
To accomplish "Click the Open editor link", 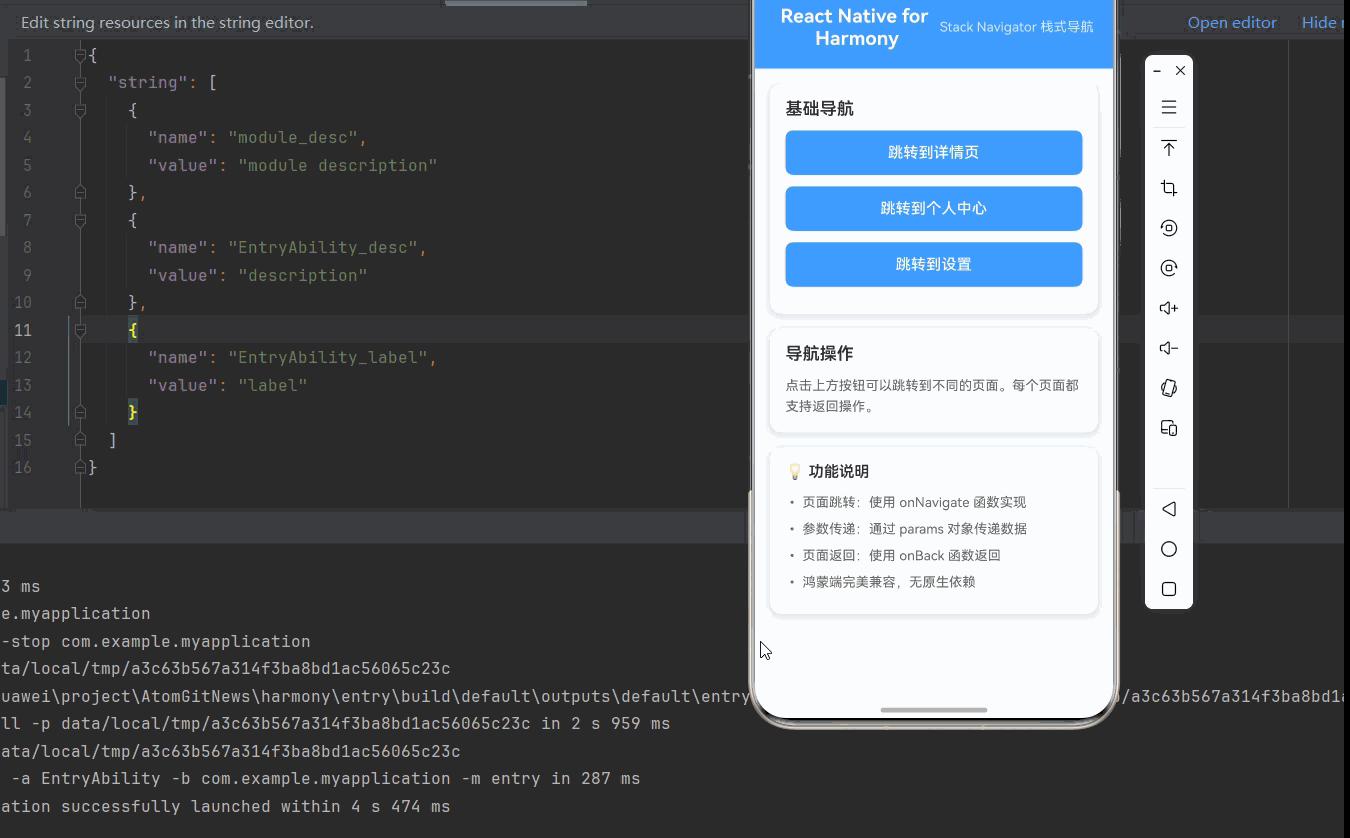I will click(x=1232, y=22).
